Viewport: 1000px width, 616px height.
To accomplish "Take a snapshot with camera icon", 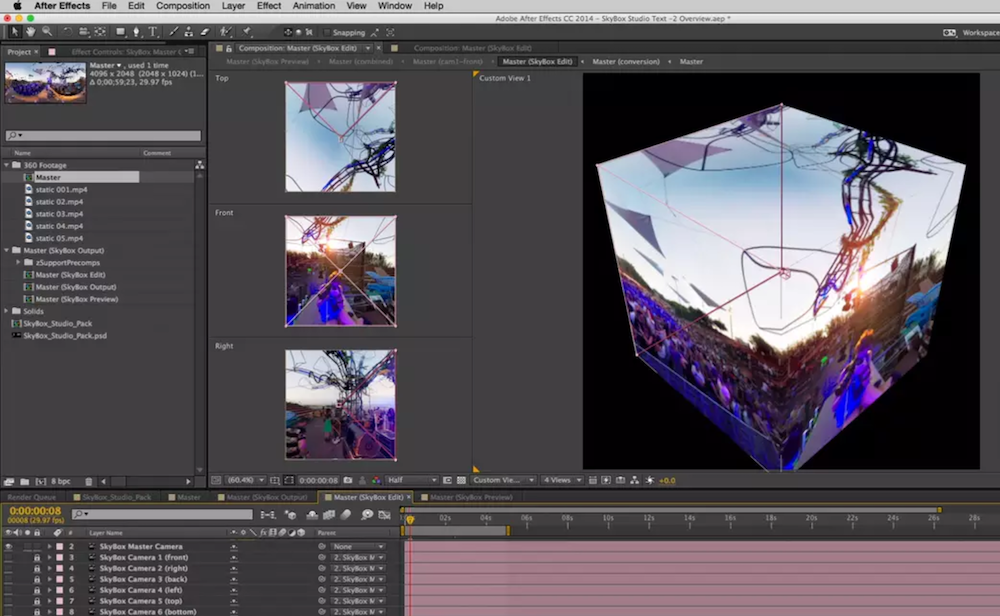I will 348,480.
